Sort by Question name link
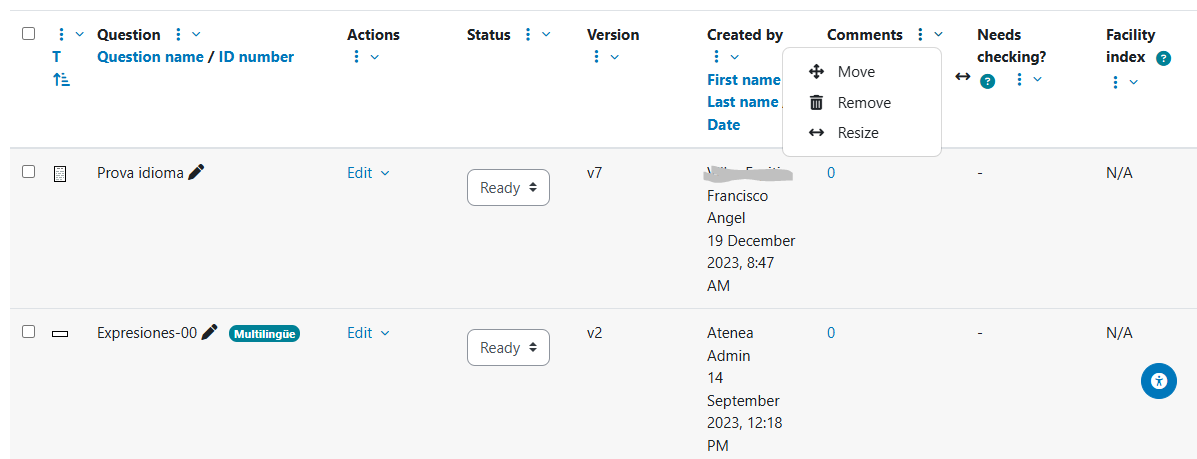1197x459 pixels. (150, 57)
